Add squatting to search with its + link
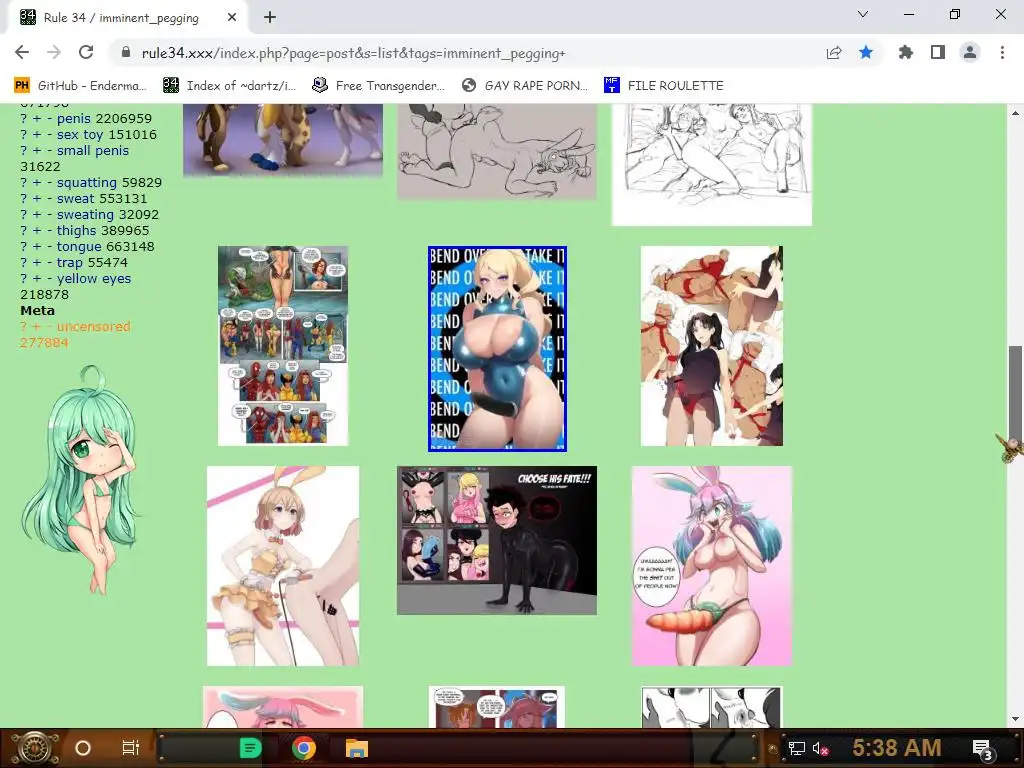Screen dimensions: 1024x768 [x=37, y=183]
